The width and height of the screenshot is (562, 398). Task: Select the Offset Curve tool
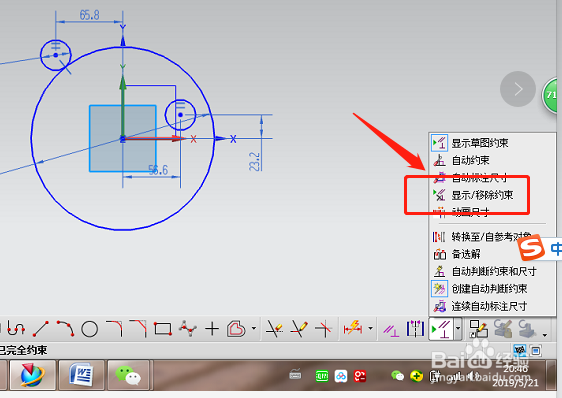[x=236, y=328]
